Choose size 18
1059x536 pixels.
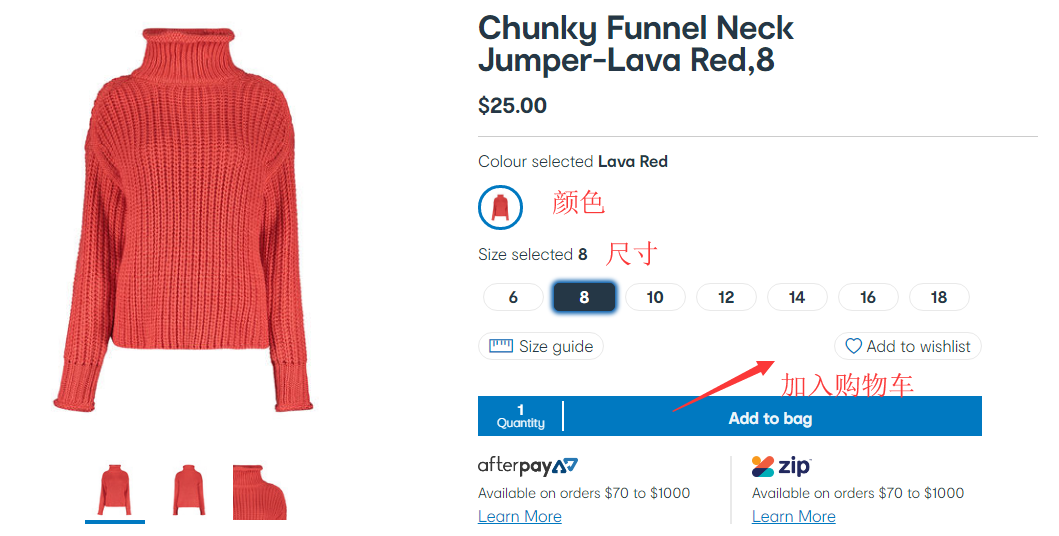coord(939,297)
